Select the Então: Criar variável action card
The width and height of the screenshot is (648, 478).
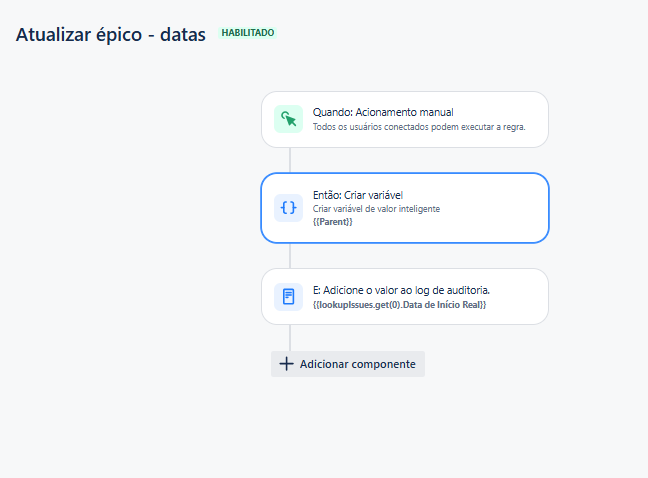(405, 208)
